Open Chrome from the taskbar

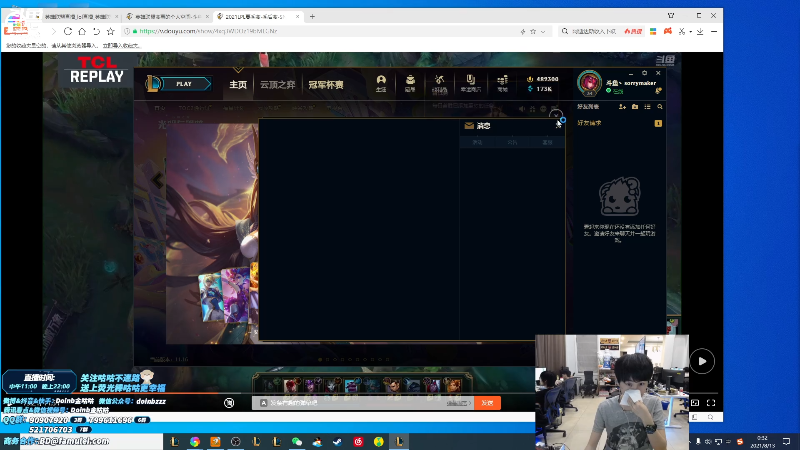coord(195,441)
